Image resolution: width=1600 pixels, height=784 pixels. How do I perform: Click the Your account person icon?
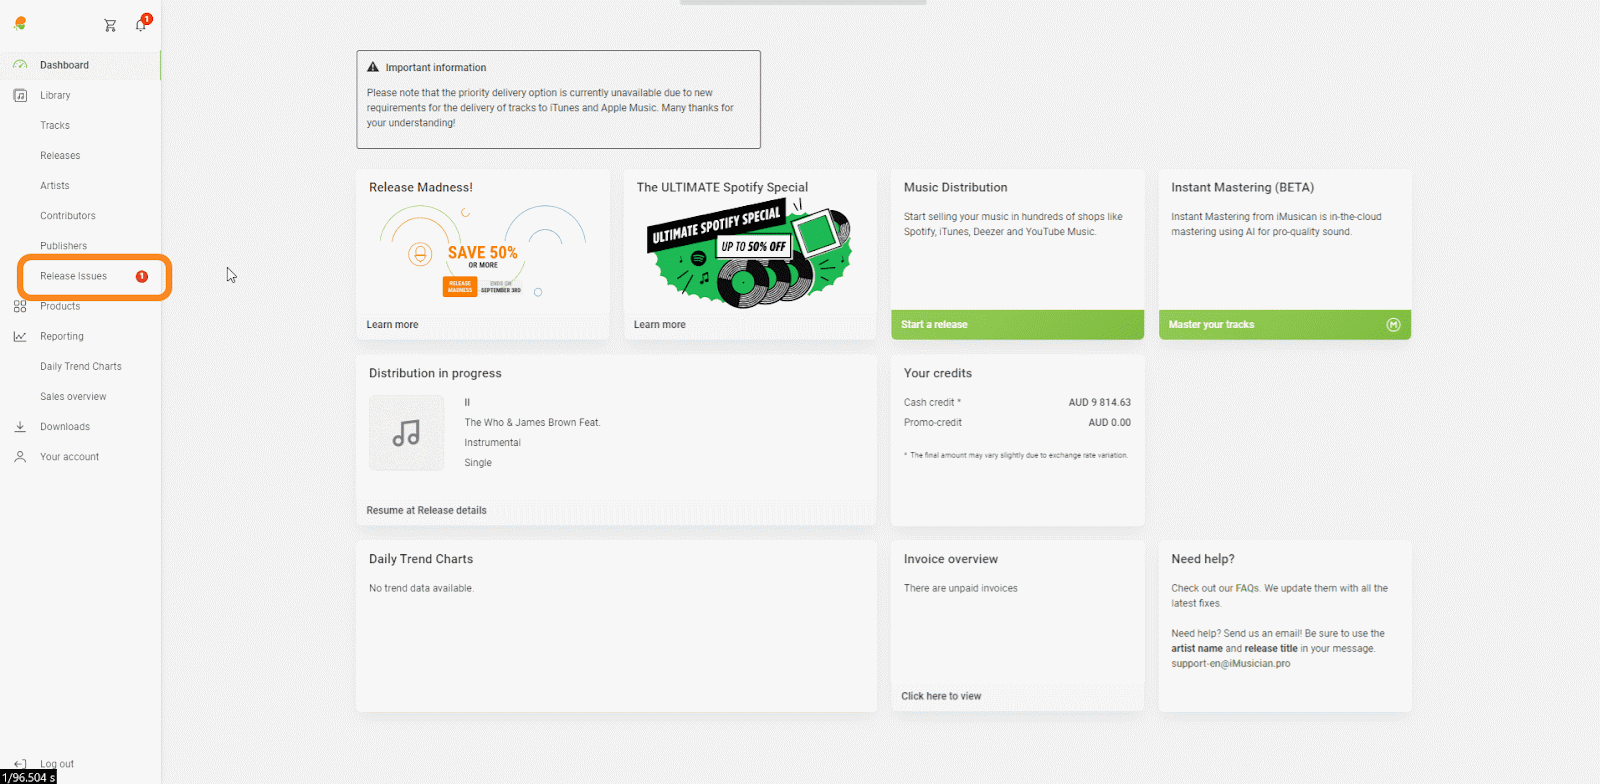tap(20, 456)
